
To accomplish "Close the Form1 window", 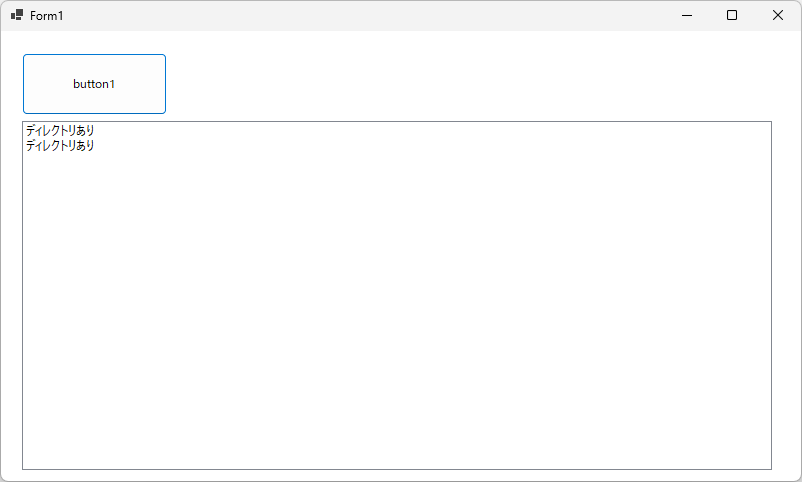I will coord(778,15).
